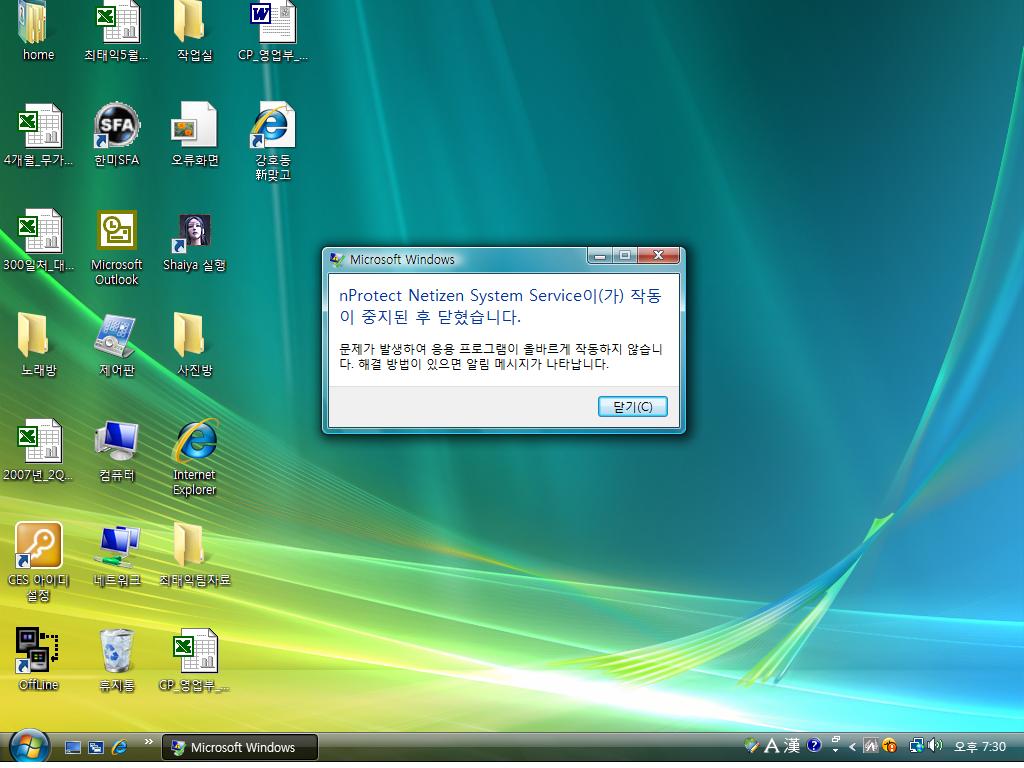Open the CP_영업부 Word document at the top of the desktop

272,29
